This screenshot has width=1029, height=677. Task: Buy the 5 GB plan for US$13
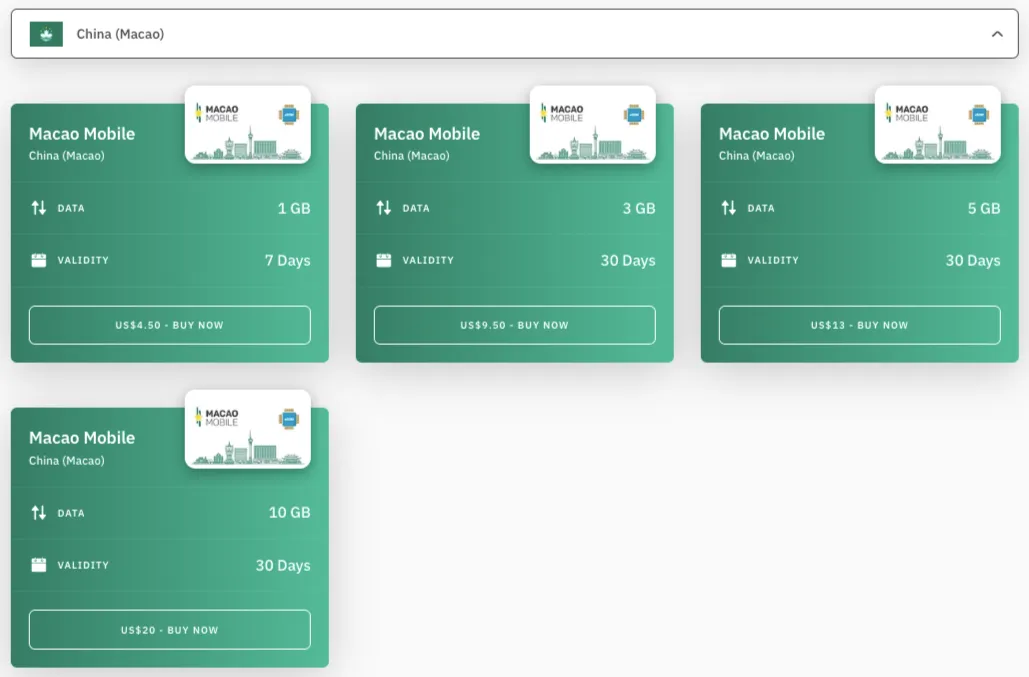[x=860, y=325]
